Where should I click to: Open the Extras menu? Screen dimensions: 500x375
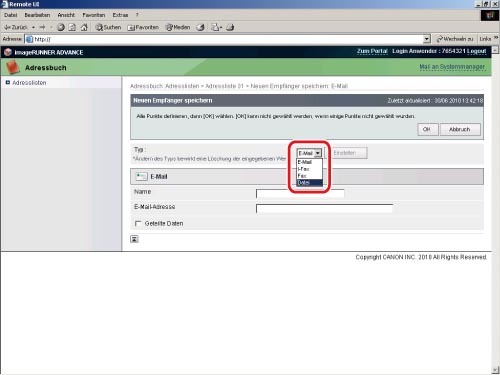120,15
